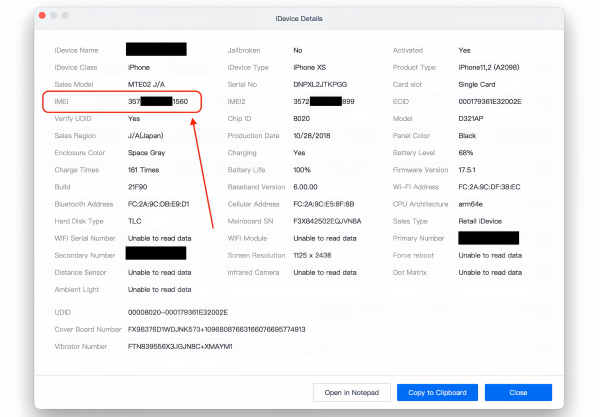The width and height of the screenshot is (600, 417).
Task: Select the Bluetooth Address value FC:2A:9C:DB:E9:D1
Action: pyautogui.click(x=158, y=204)
